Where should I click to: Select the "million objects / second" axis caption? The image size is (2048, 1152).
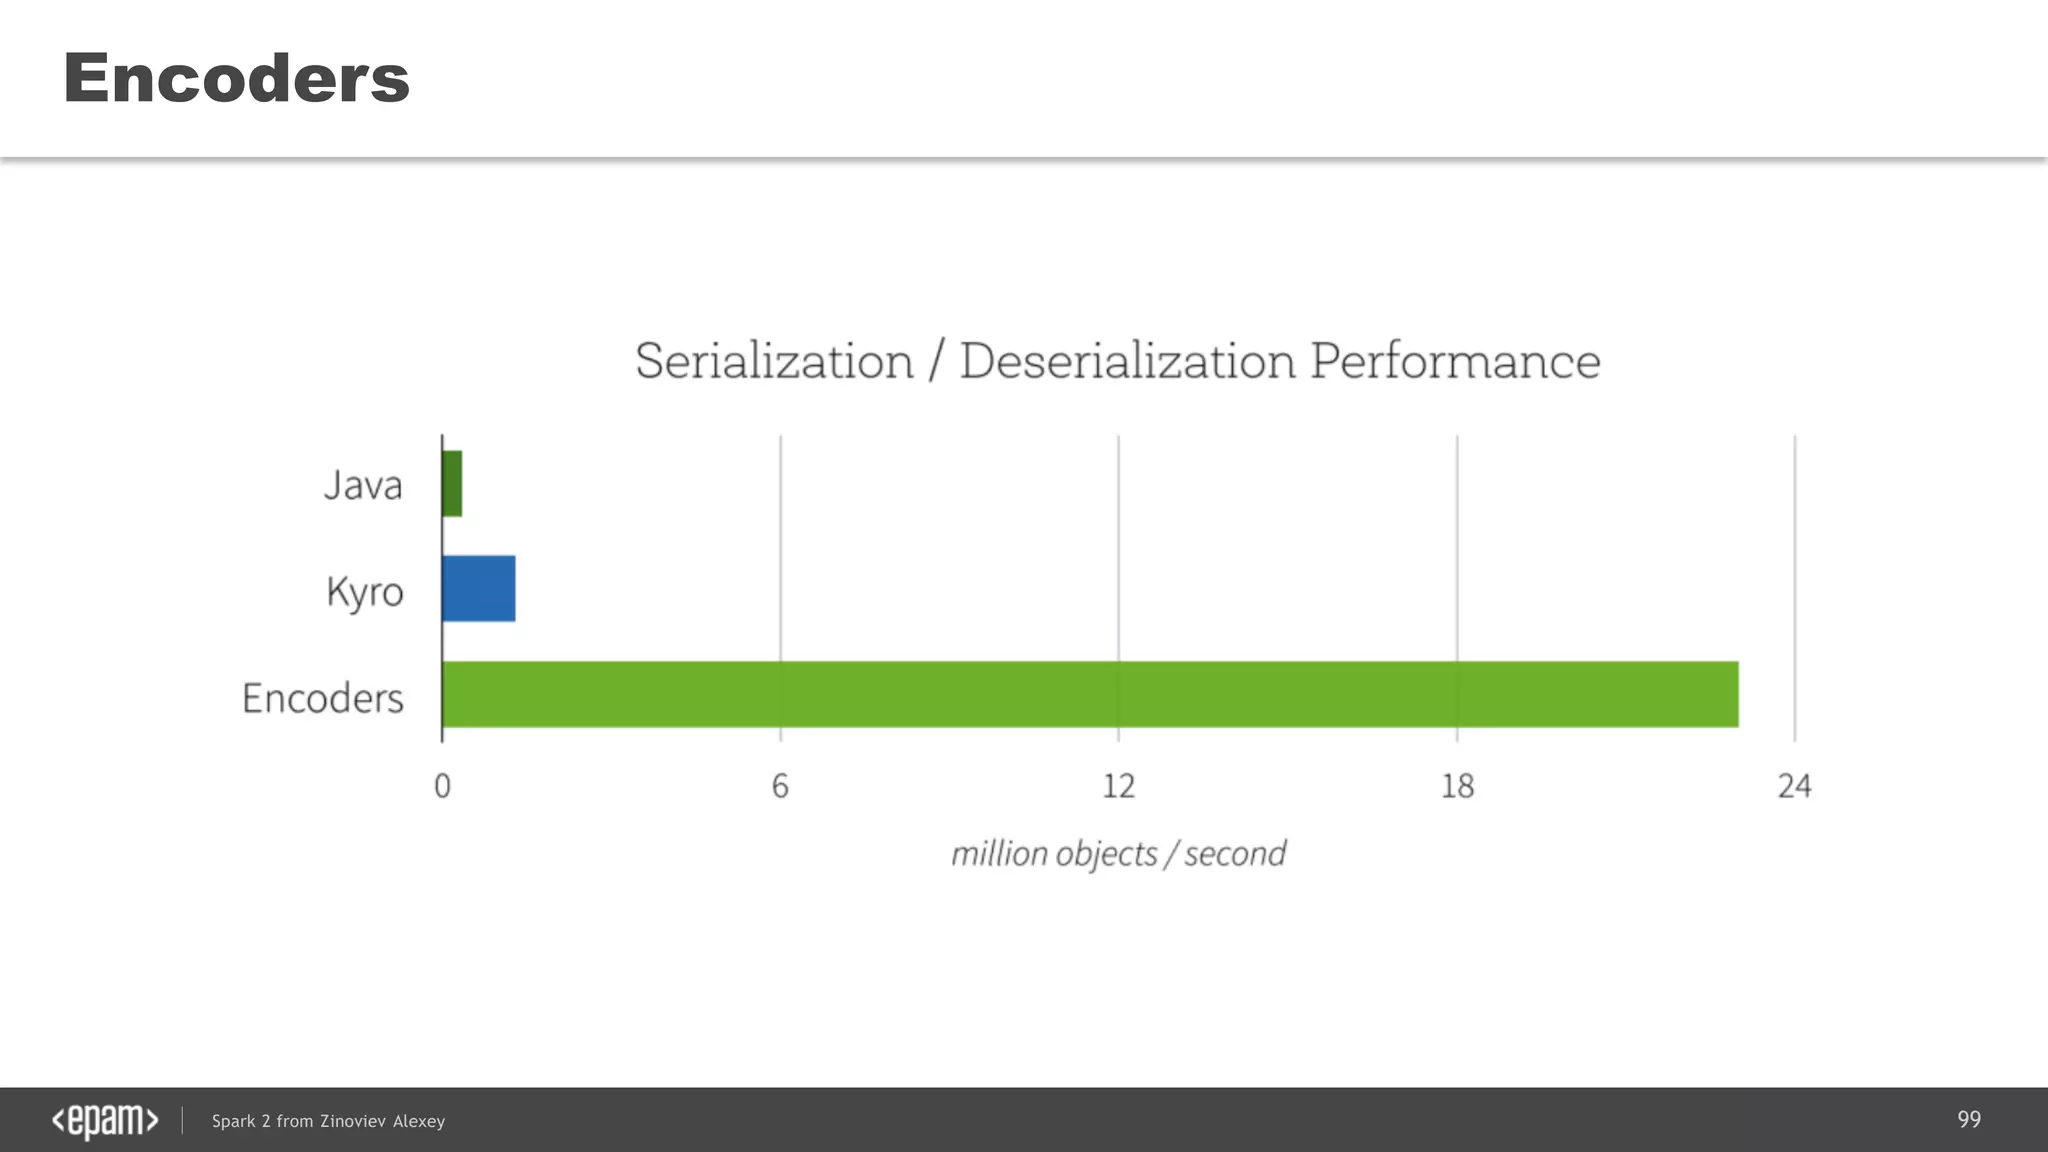1118,854
